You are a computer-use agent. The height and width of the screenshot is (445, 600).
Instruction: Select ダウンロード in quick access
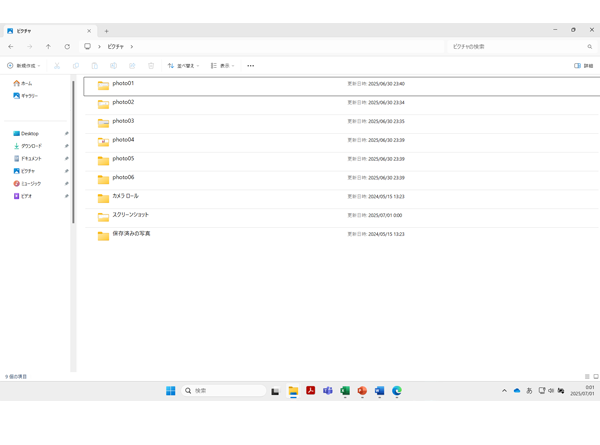click(30, 146)
